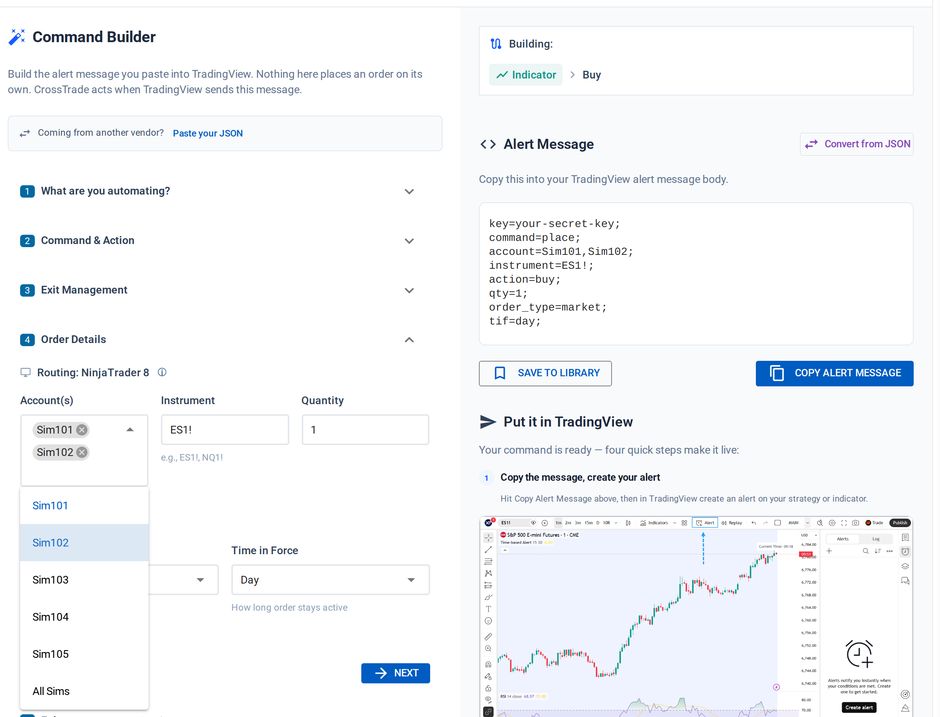Pick Sim105 from the accounts list
The image size is (940, 717).
click(85, 654)
